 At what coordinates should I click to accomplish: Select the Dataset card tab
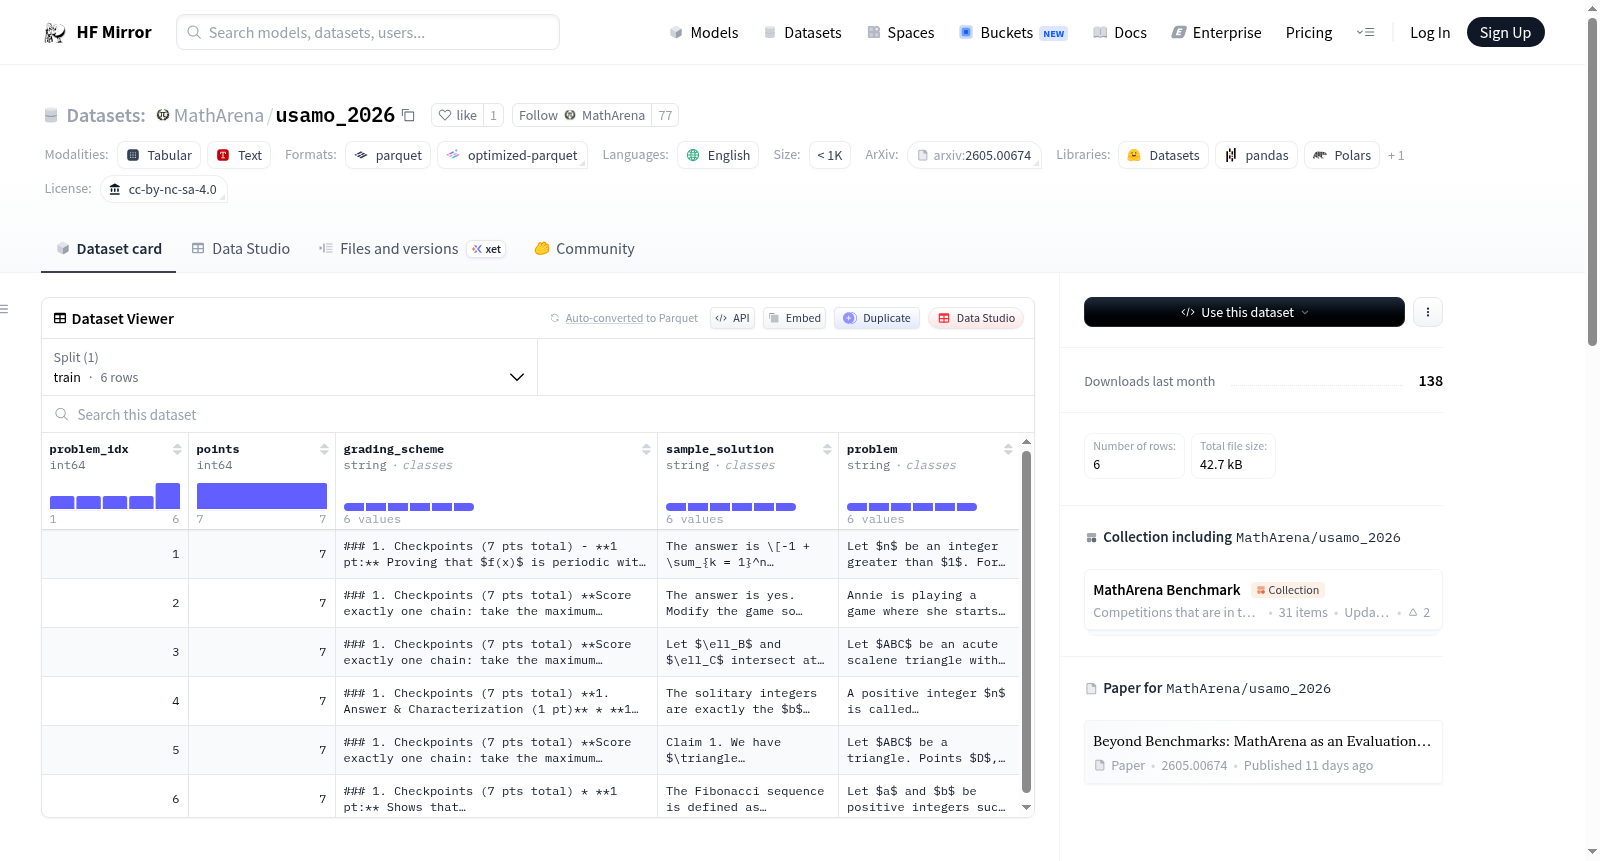(108, 249)
